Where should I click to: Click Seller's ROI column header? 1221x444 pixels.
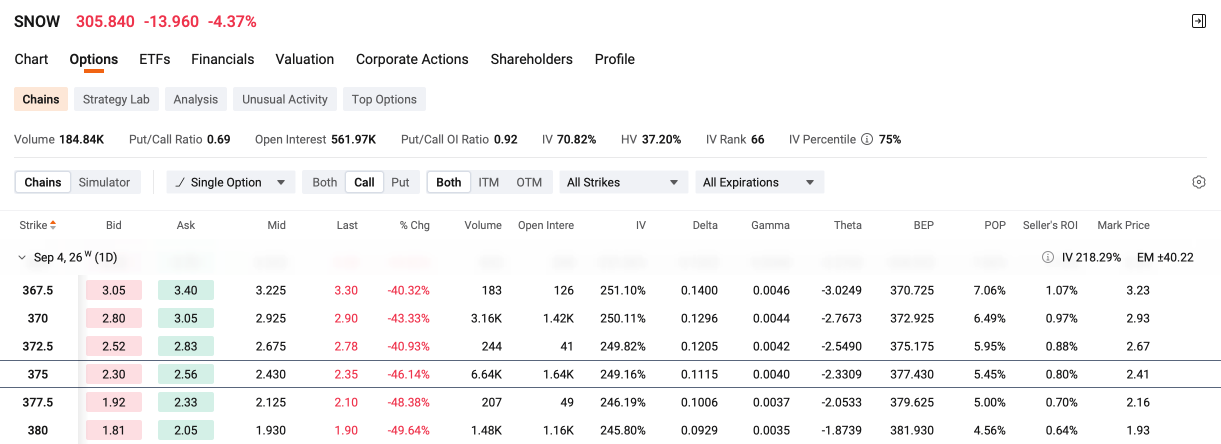[1050, 225]
